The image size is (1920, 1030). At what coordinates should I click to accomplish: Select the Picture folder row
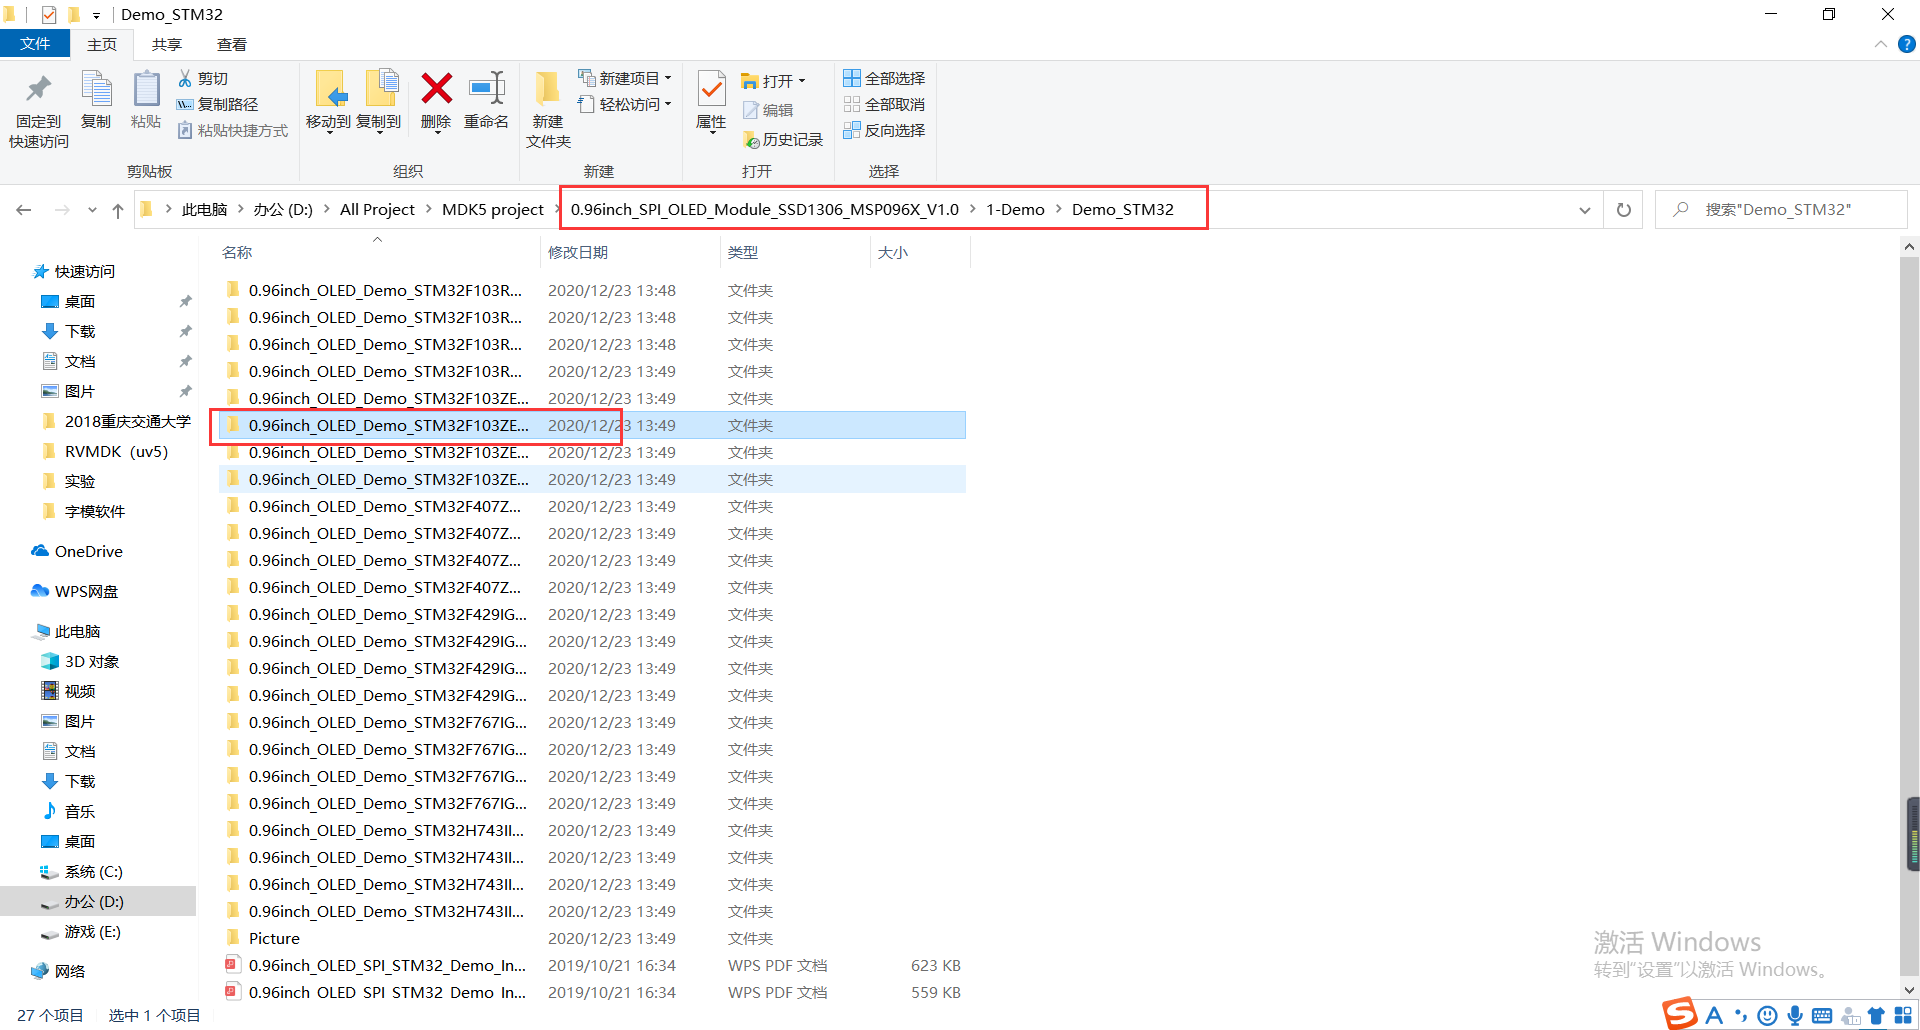(592, 938)
